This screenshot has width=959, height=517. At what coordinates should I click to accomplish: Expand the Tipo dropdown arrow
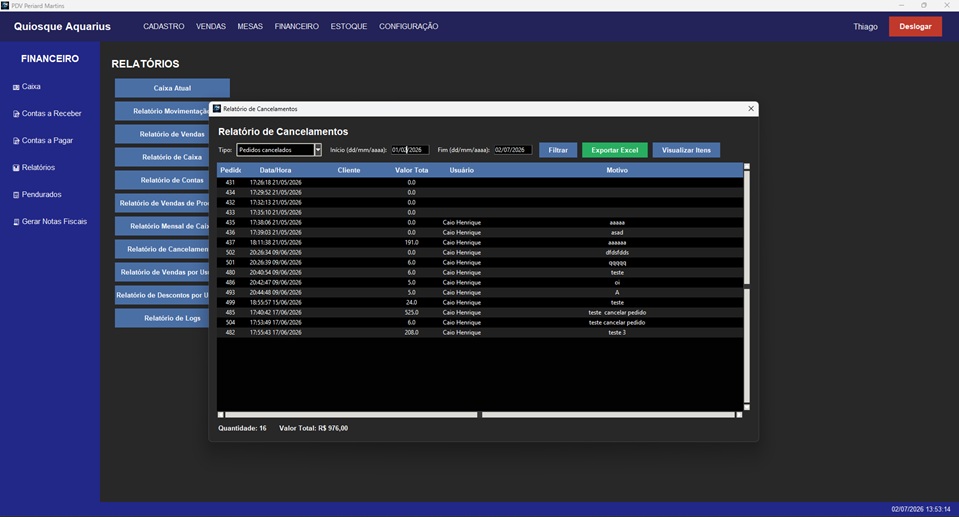pyautogui.click(x=317, y=150)
